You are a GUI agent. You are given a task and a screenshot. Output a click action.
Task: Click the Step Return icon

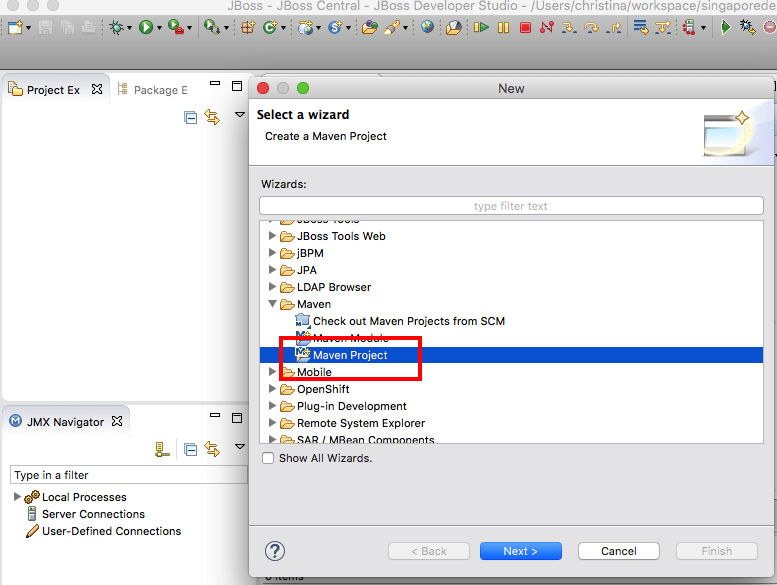tap(613, 27)
